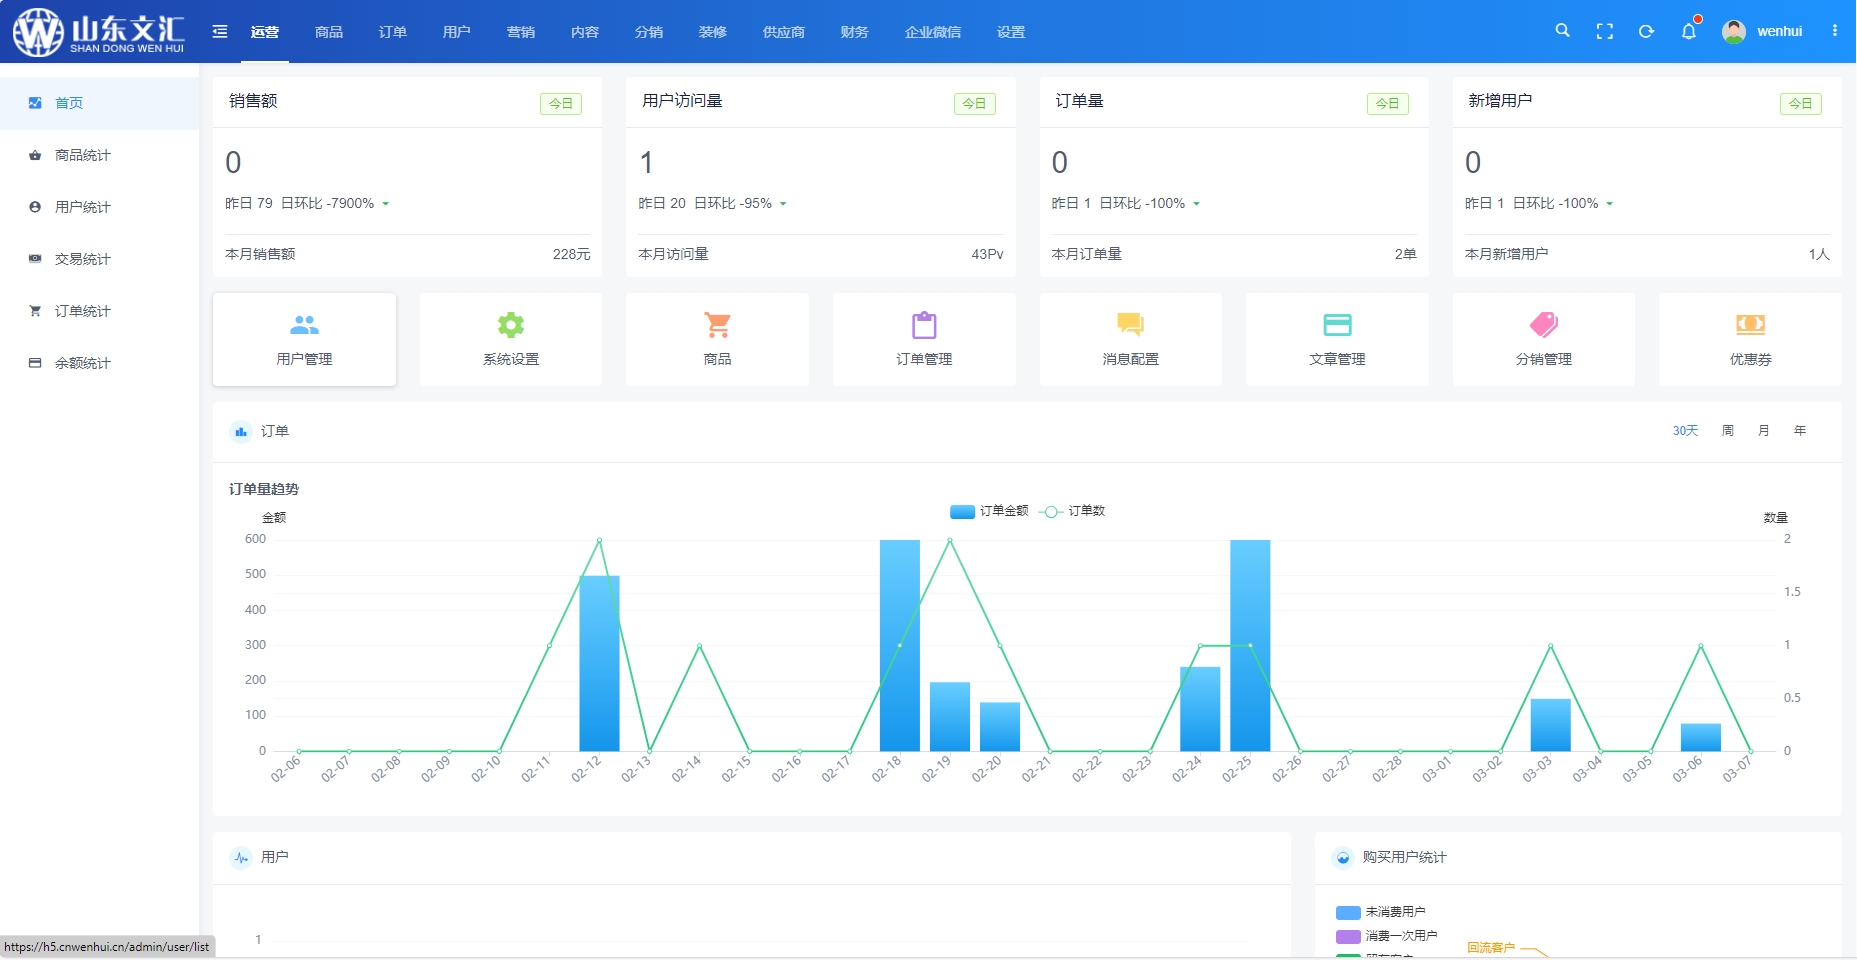
Task: Click the 用户访问量 day-over-day down arrow
Action: tap(783, 204)
